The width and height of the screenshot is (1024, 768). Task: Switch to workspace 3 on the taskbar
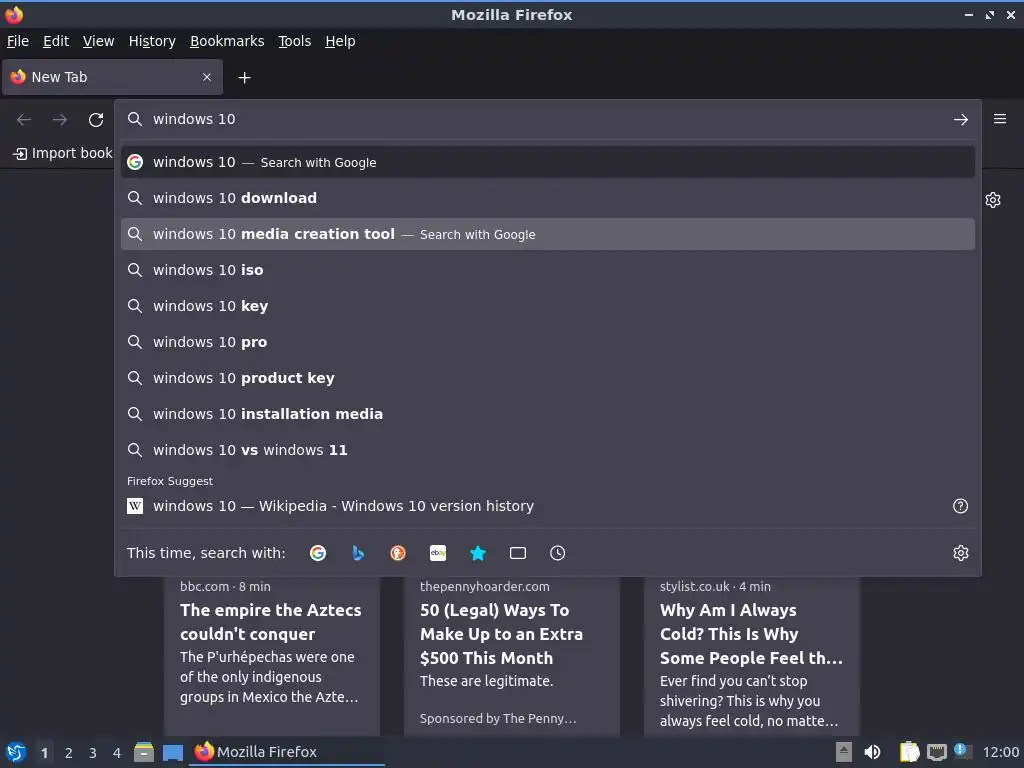93,753
